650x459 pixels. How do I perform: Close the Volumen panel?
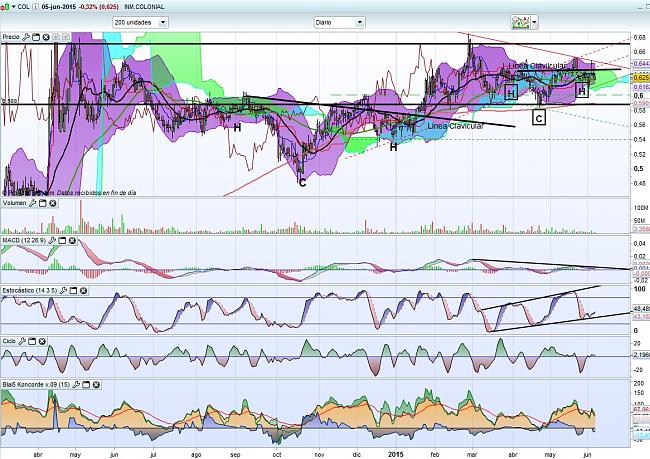pyautogui.click(x=53, y=203)
